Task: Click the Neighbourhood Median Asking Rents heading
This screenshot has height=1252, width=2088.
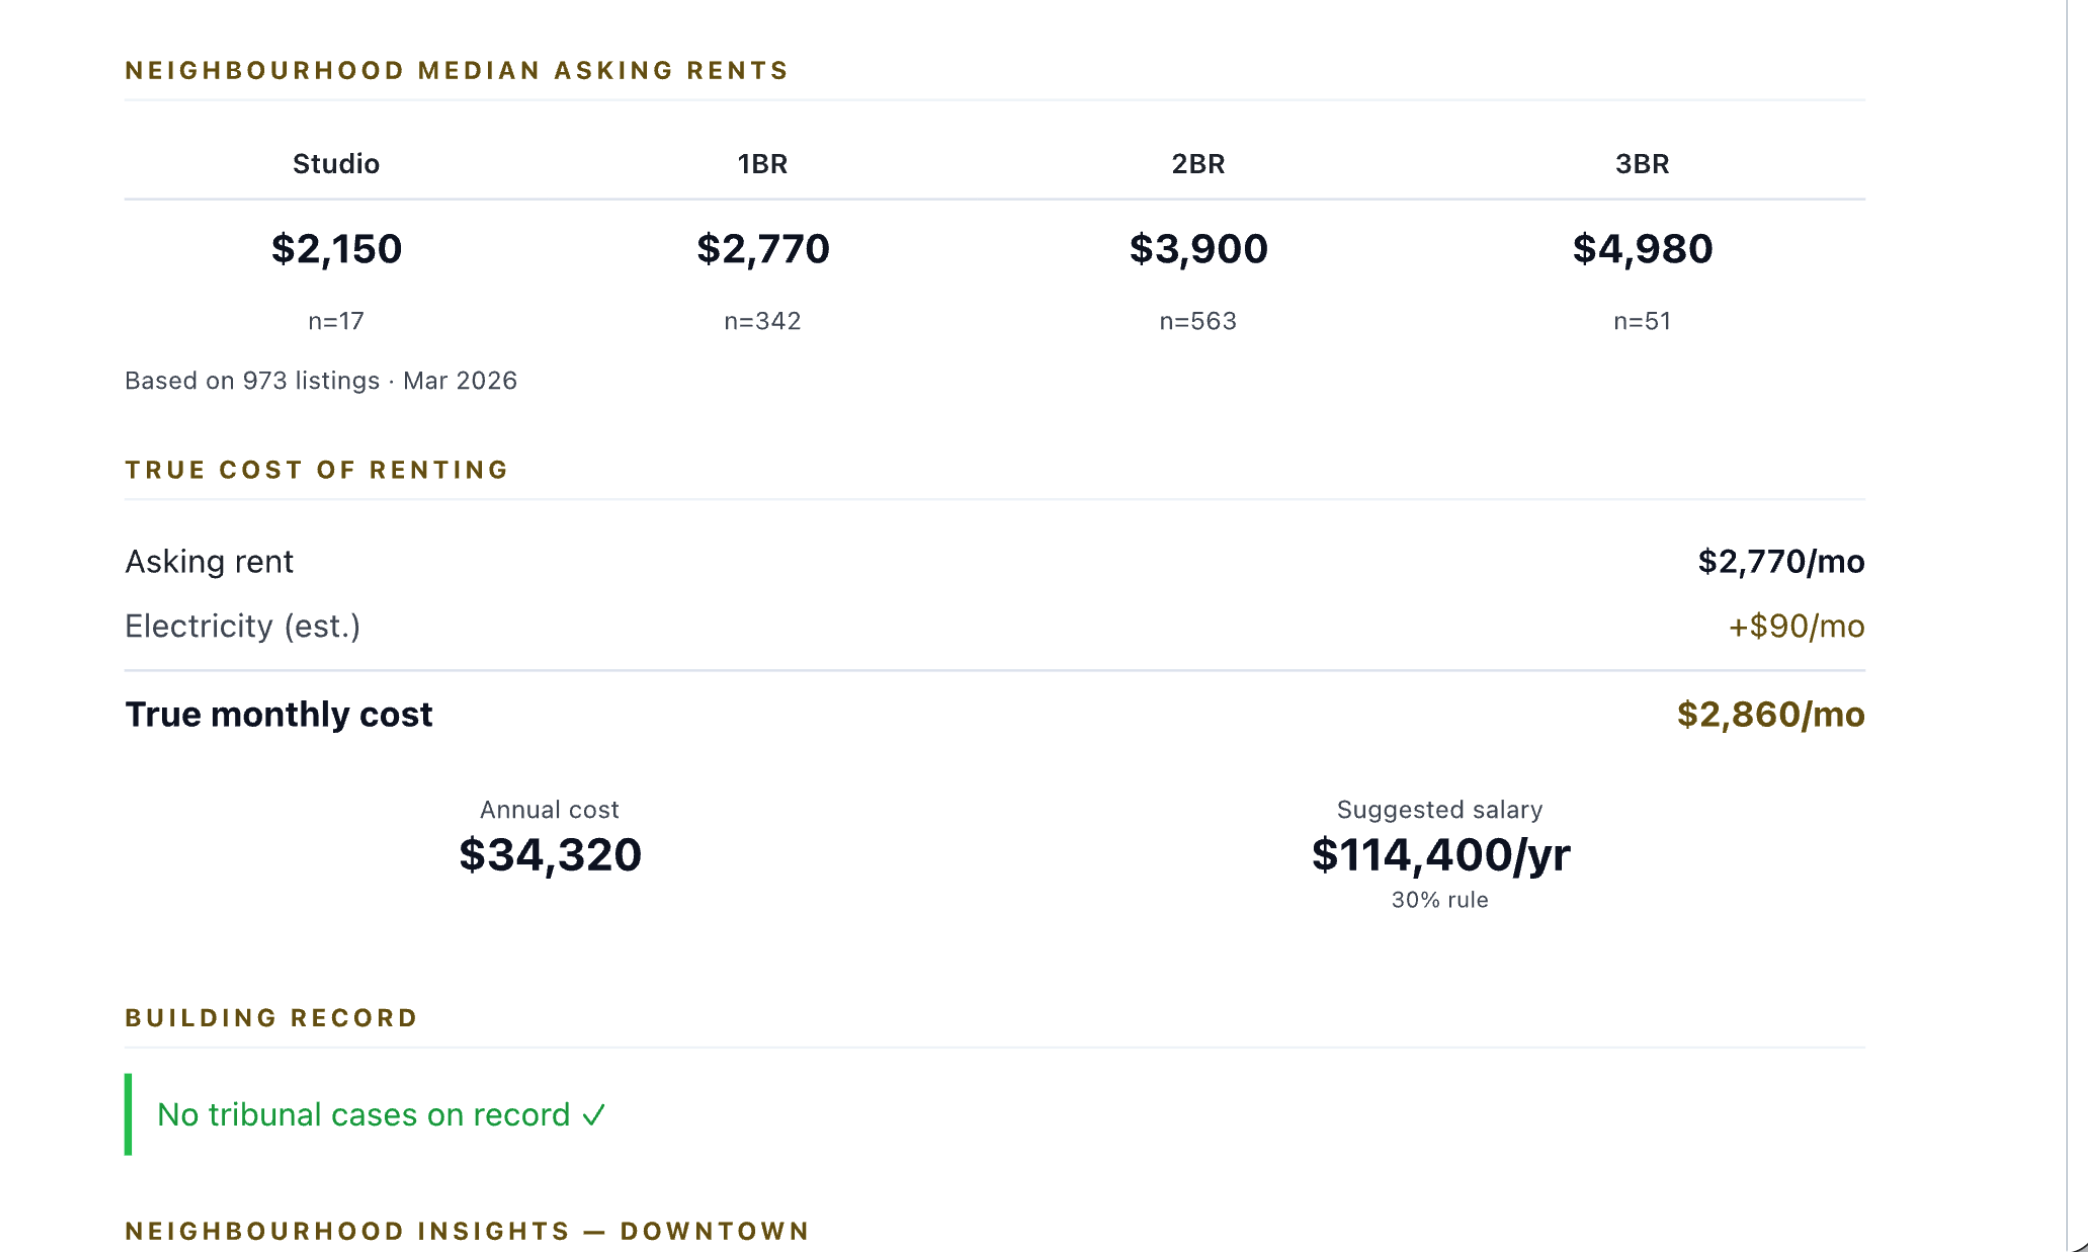Action: (x=456, y=71)
